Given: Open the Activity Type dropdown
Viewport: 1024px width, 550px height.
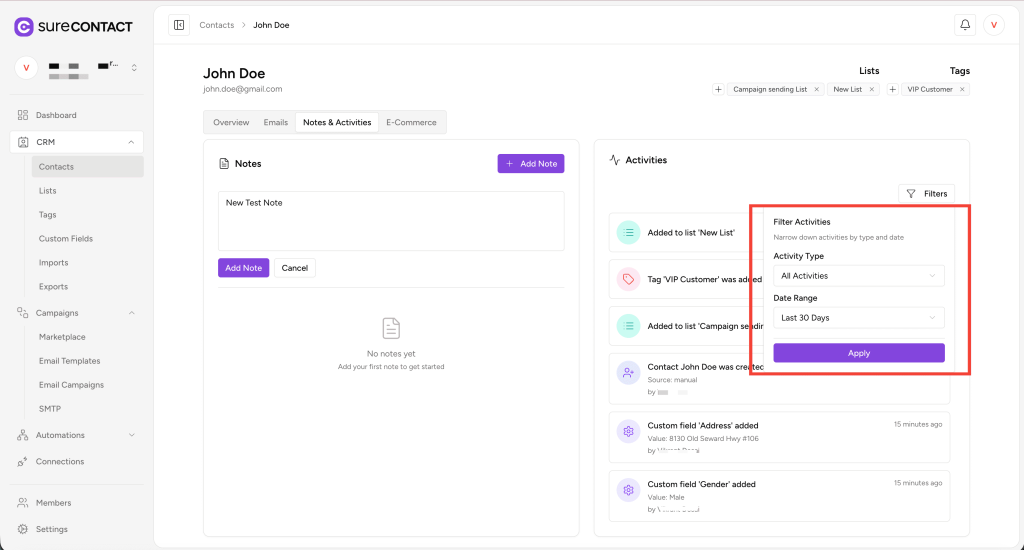Looking at the screenshot, I should (x=858, y=276).
